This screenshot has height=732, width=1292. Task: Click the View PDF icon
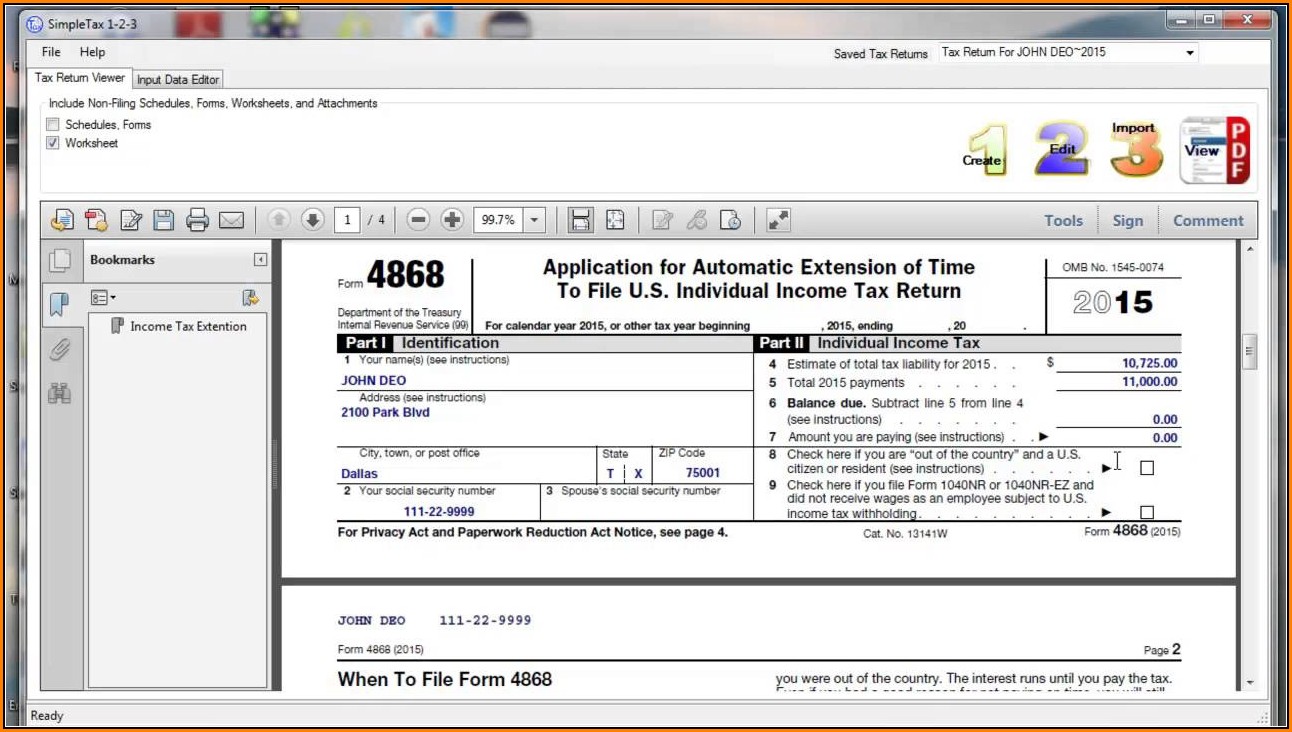coord(1215,150)
